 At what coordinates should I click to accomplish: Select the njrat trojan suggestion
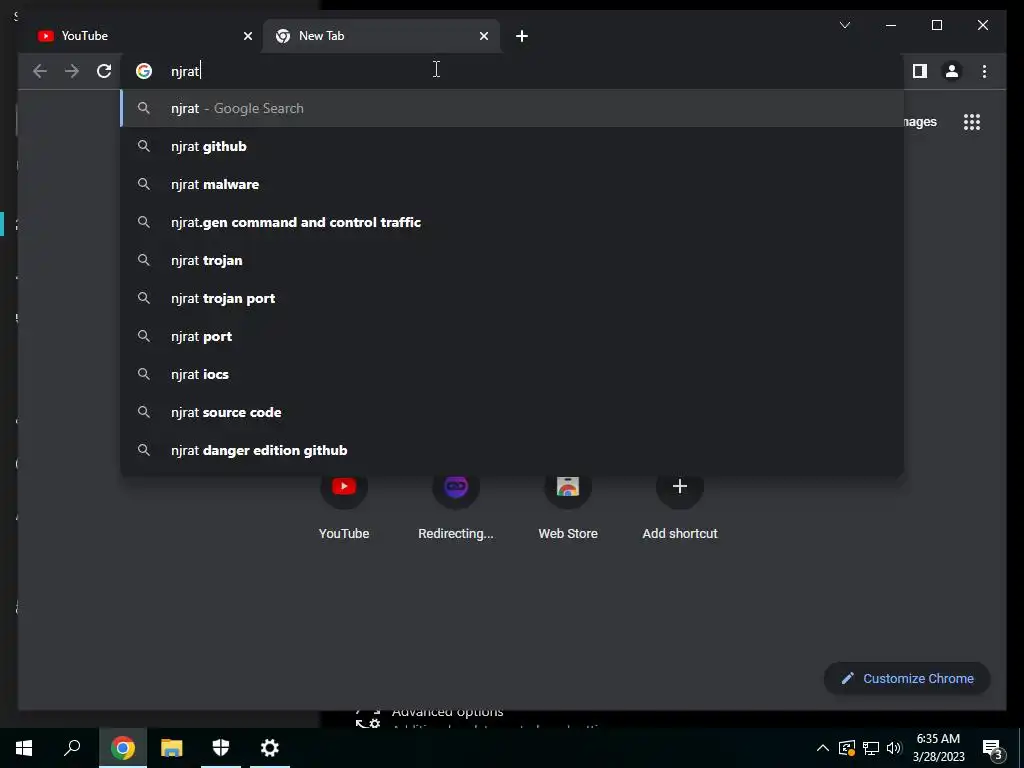[x=513, y=260]
